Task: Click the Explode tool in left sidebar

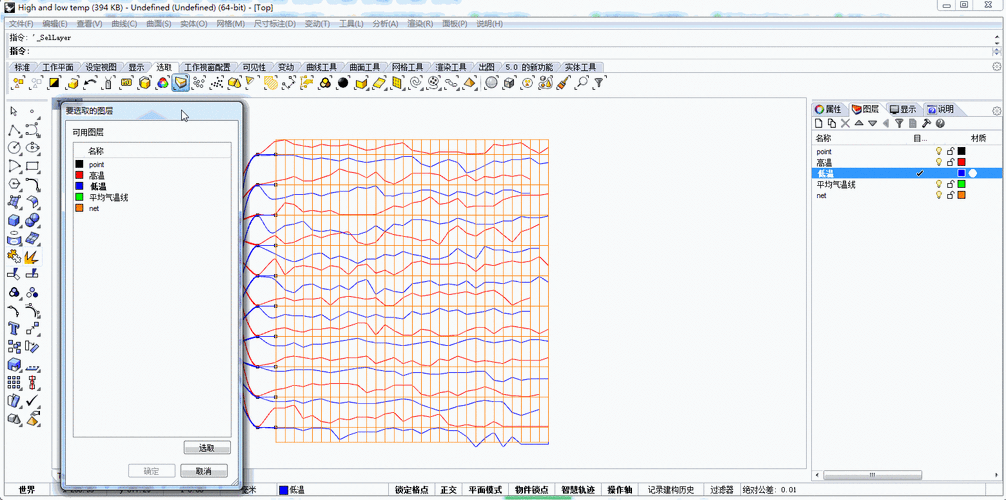Action: click(x=32, y=256)
